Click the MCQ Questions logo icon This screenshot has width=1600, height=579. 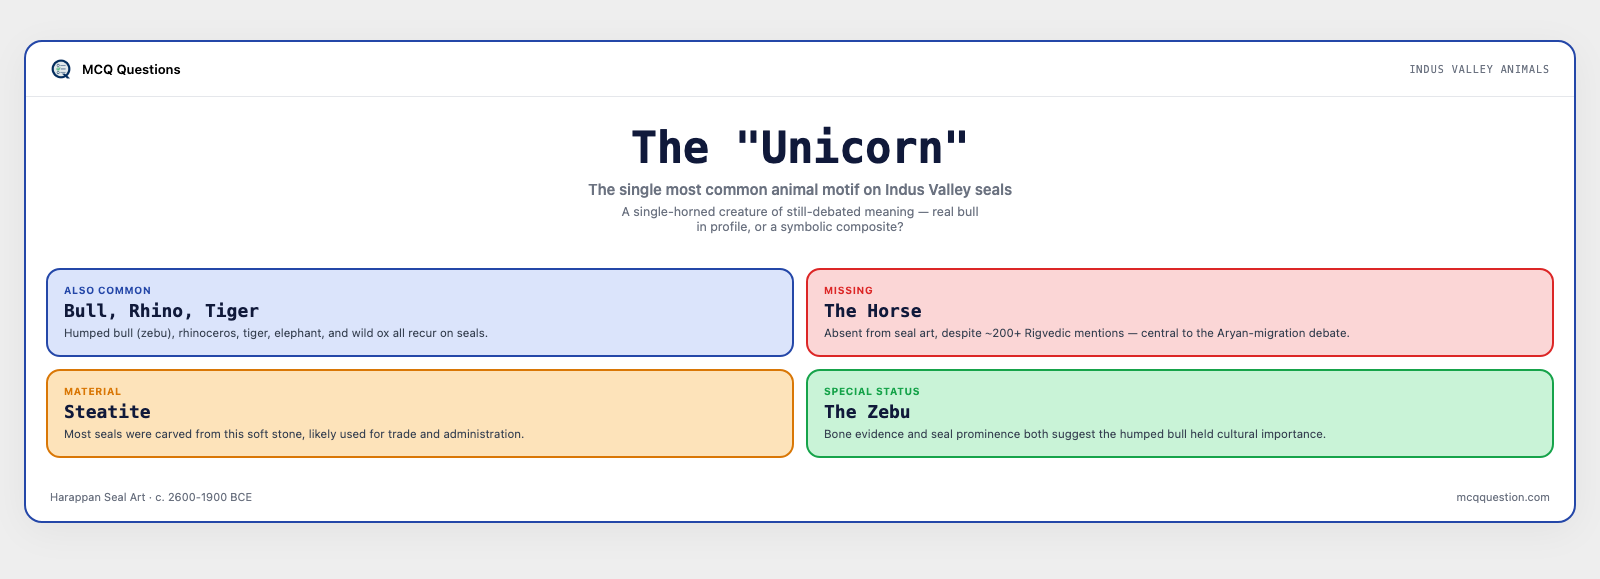[61, 69]
